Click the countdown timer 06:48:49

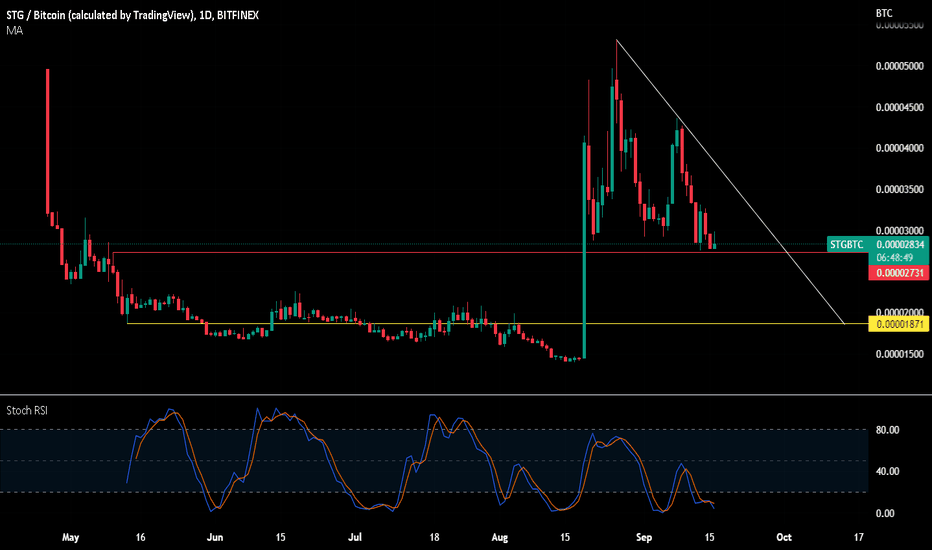click(895, 257)
